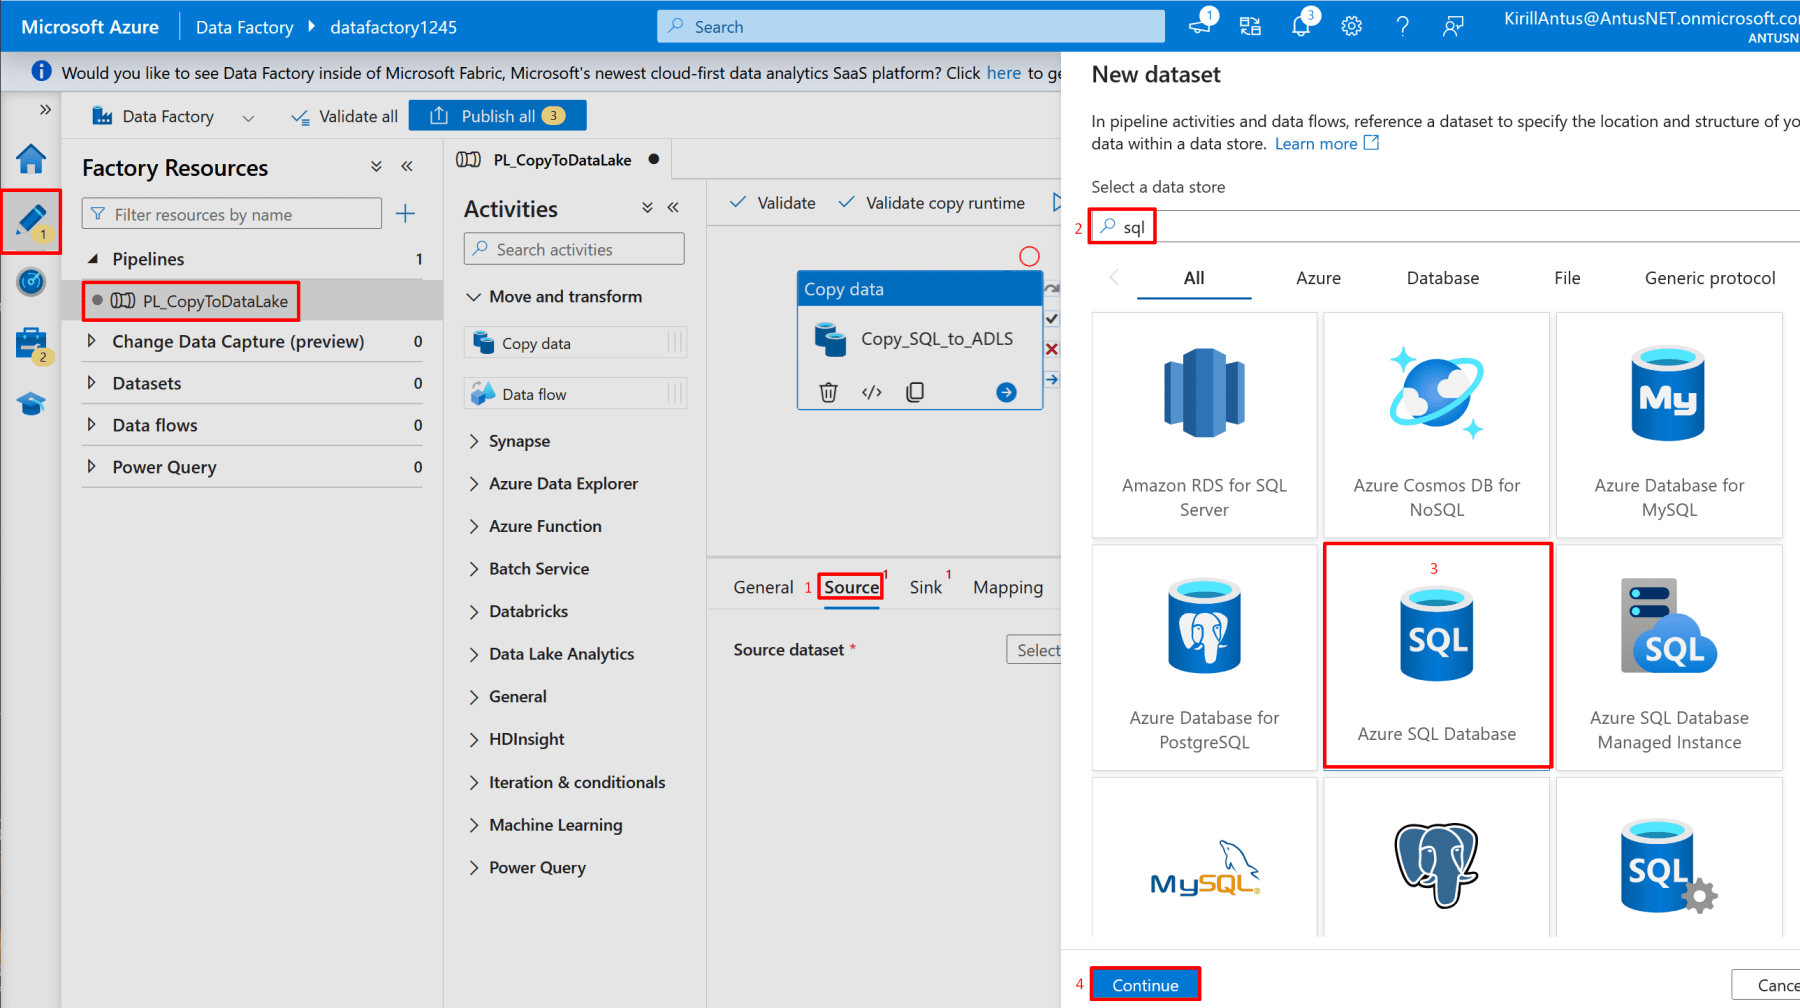Open the Monitor gauge icon in sidebar

pos(31,282)
